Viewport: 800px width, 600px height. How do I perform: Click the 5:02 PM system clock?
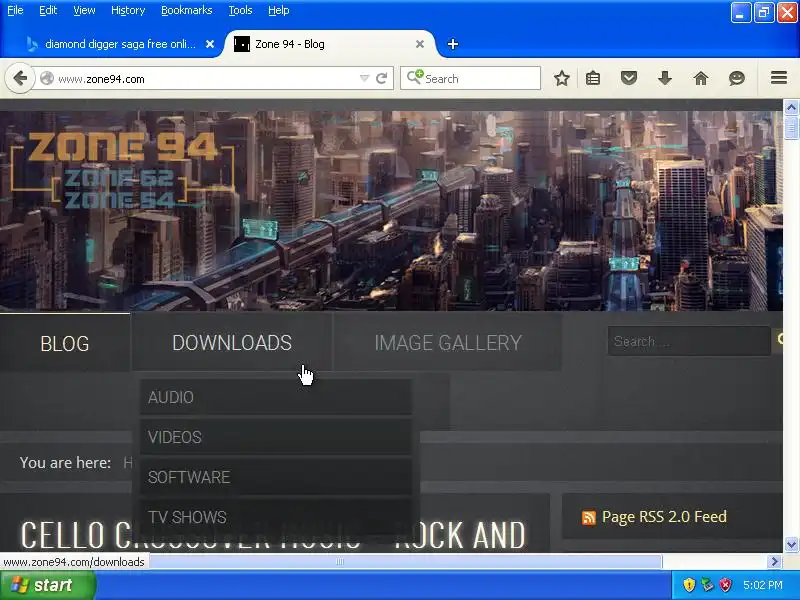(762, 585)
